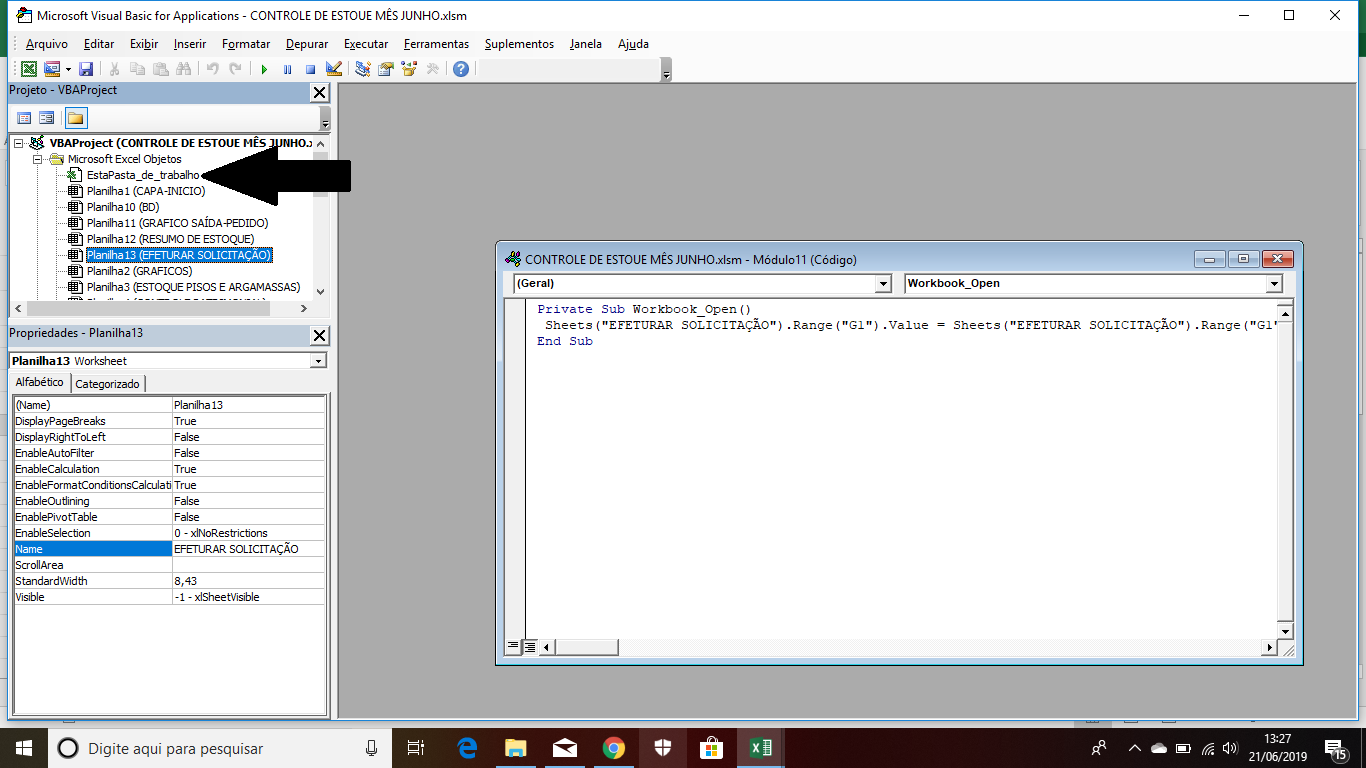Open the Object Browser toolbar icon

[409, 69]
